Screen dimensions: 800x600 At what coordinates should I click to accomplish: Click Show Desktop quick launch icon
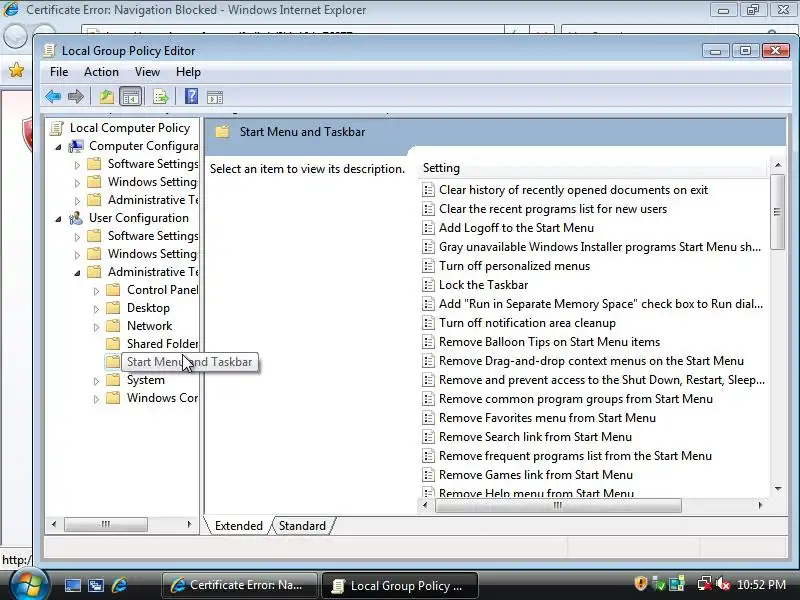click(x=72, y=585)
